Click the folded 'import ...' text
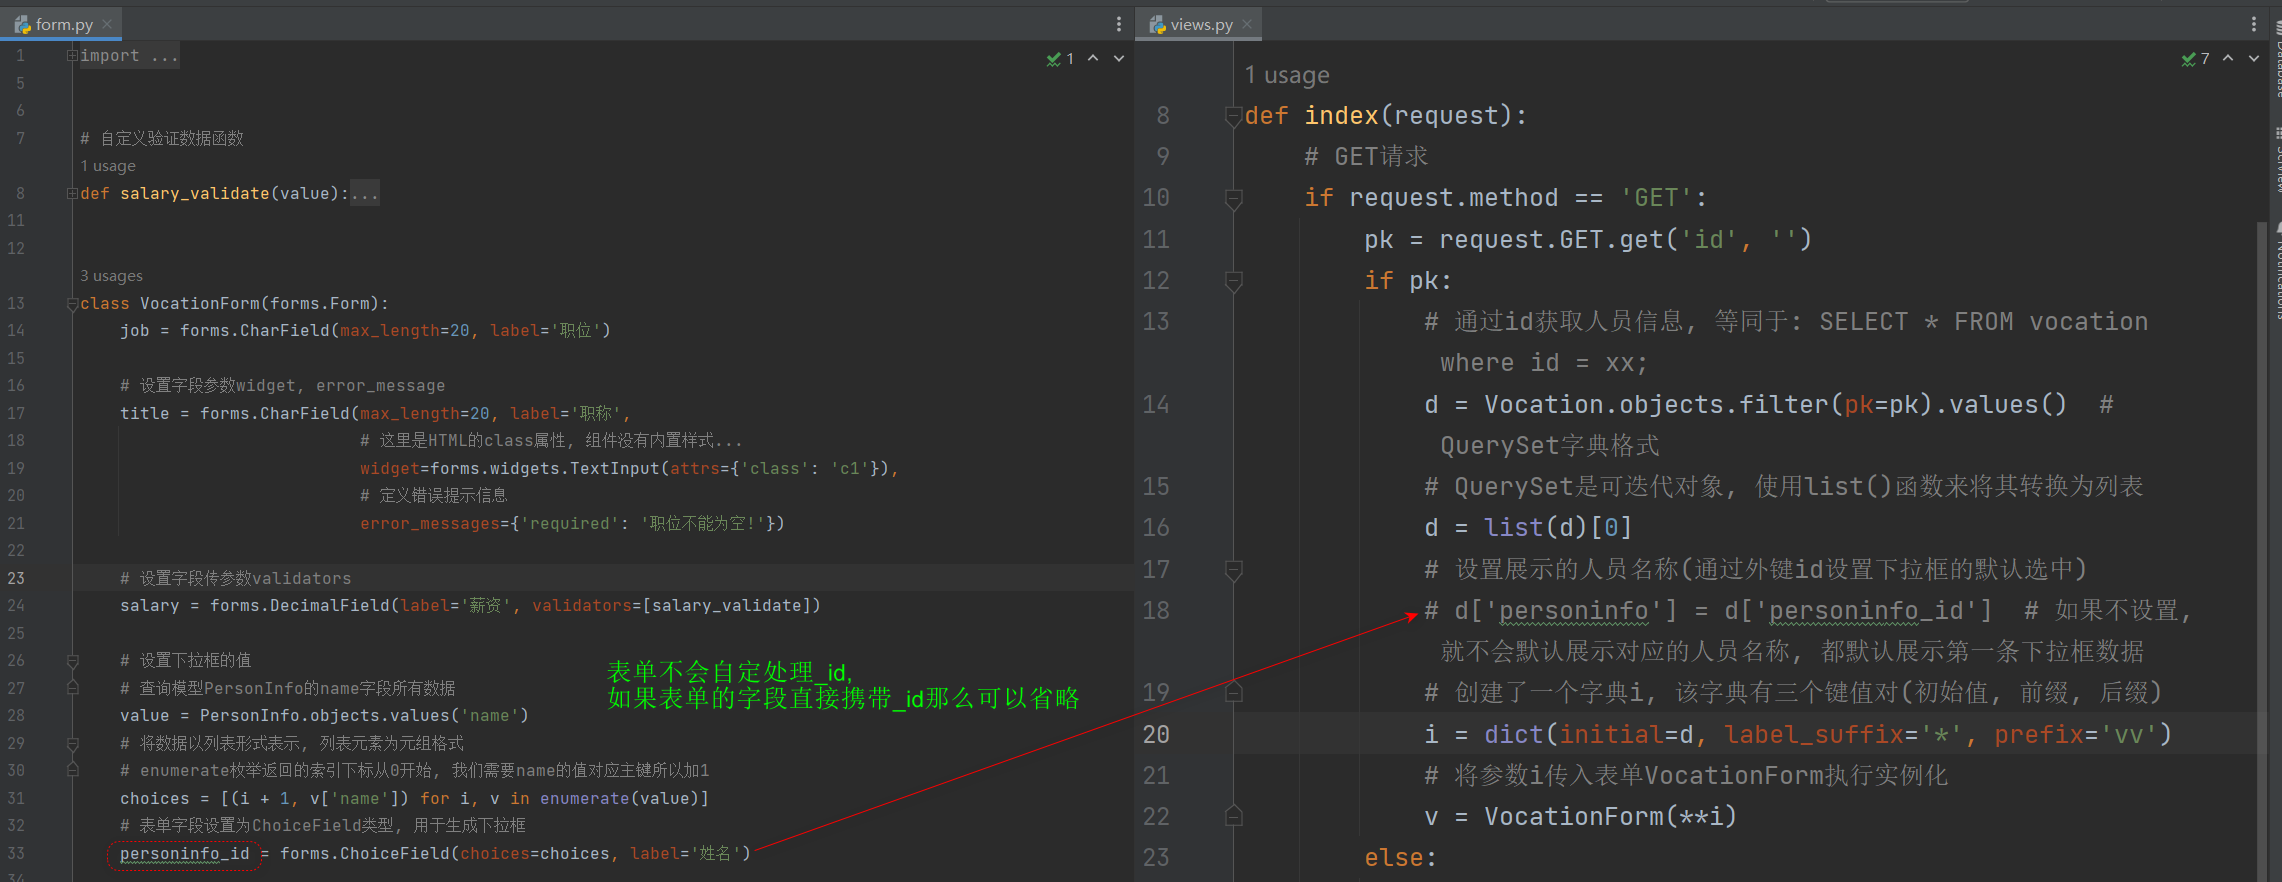 pos(130,56)
